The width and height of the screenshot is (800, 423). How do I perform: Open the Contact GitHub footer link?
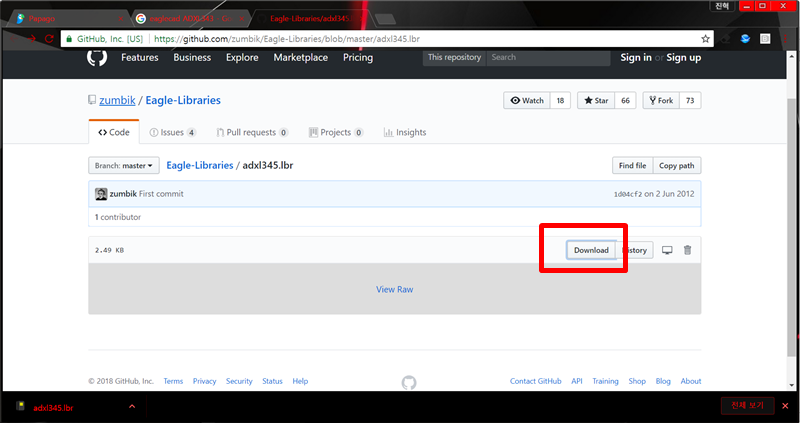click(x=536, y=381)
